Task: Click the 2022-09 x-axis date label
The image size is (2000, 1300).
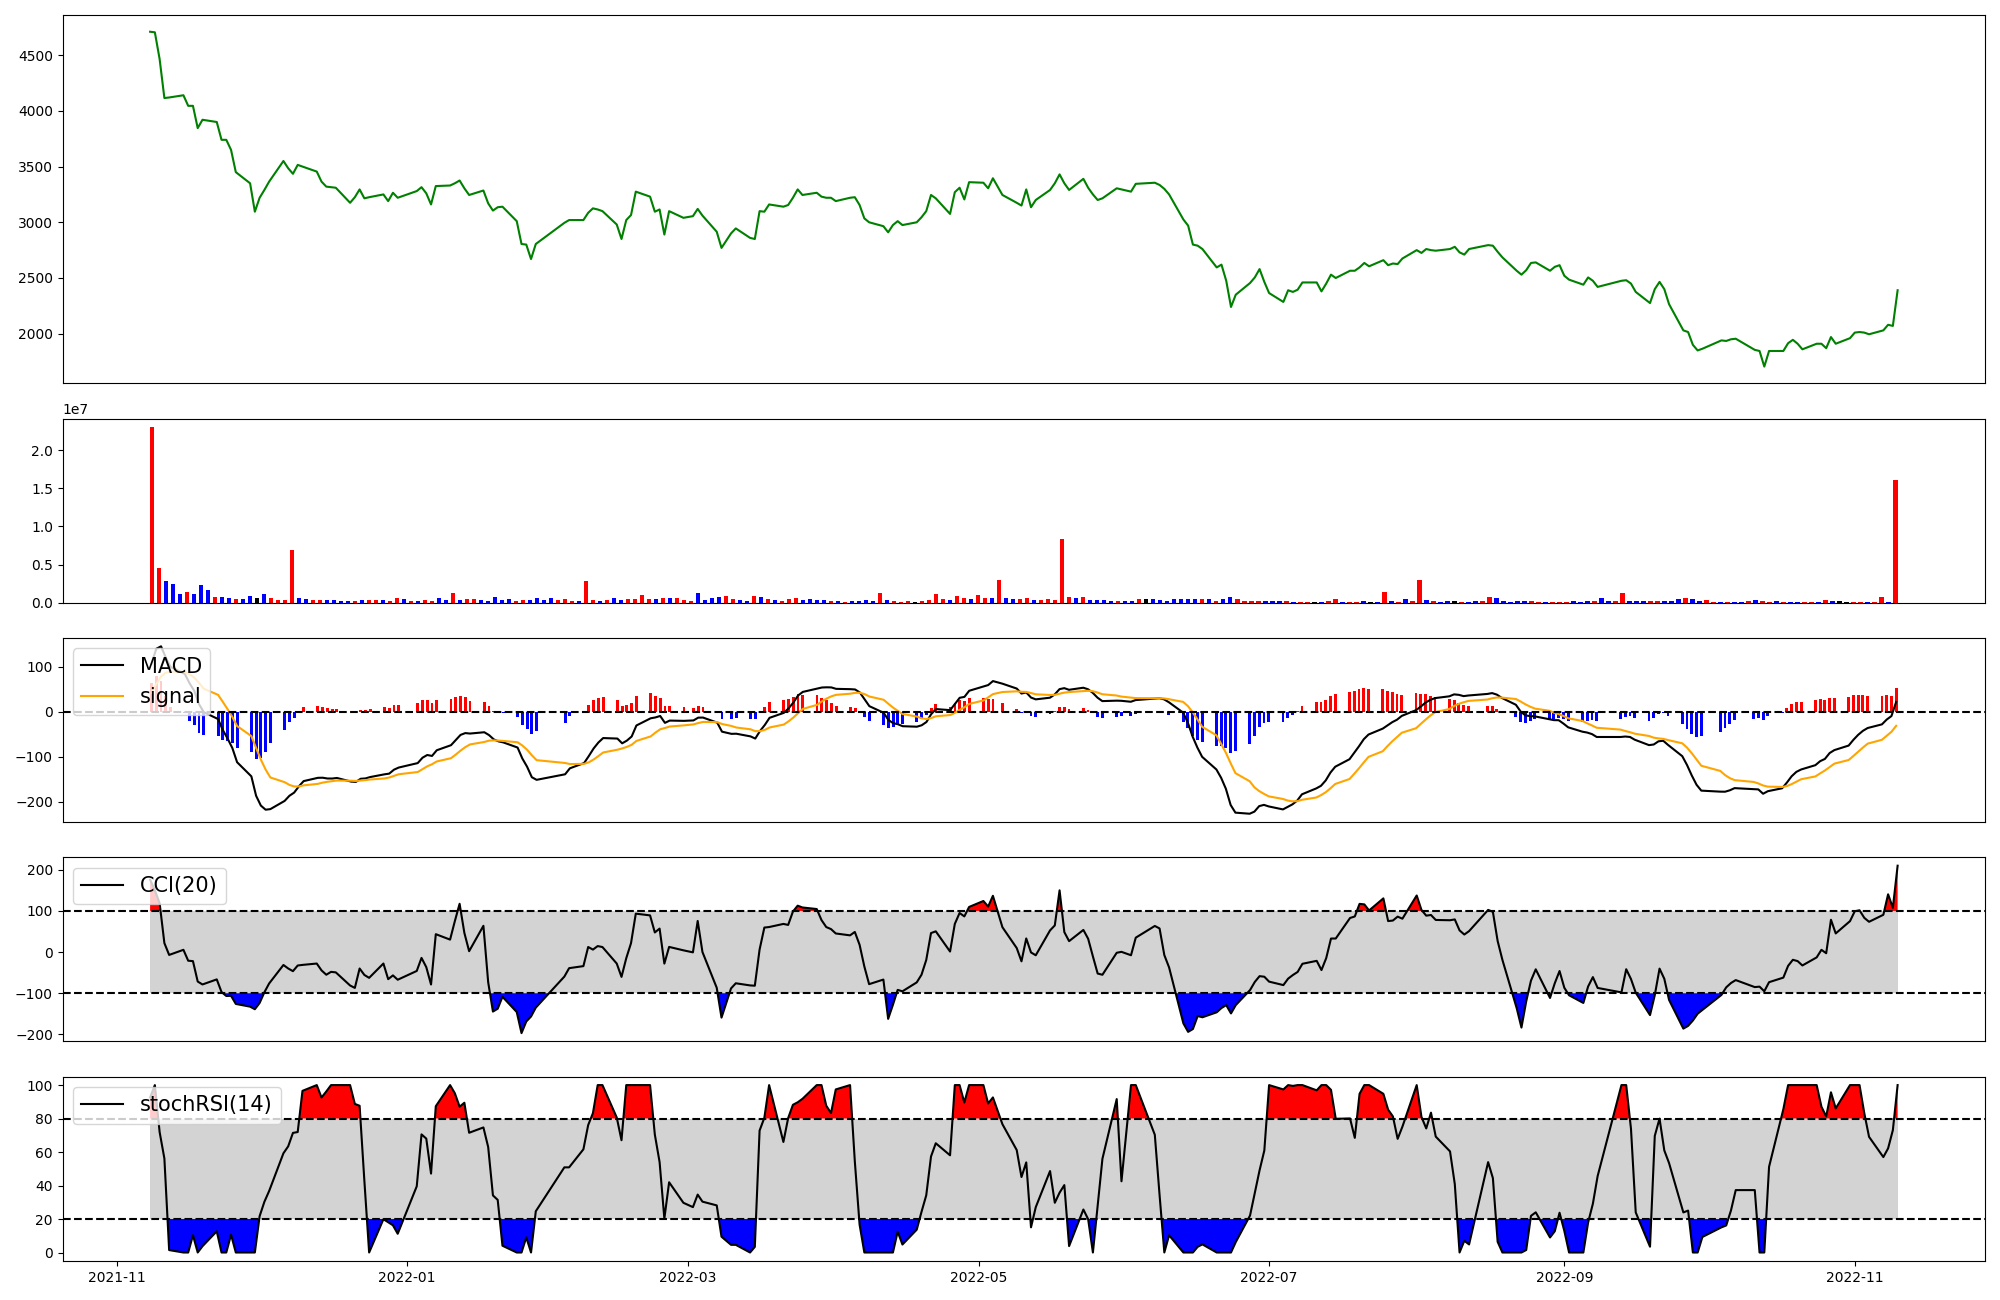Action: point(1564,1277)
